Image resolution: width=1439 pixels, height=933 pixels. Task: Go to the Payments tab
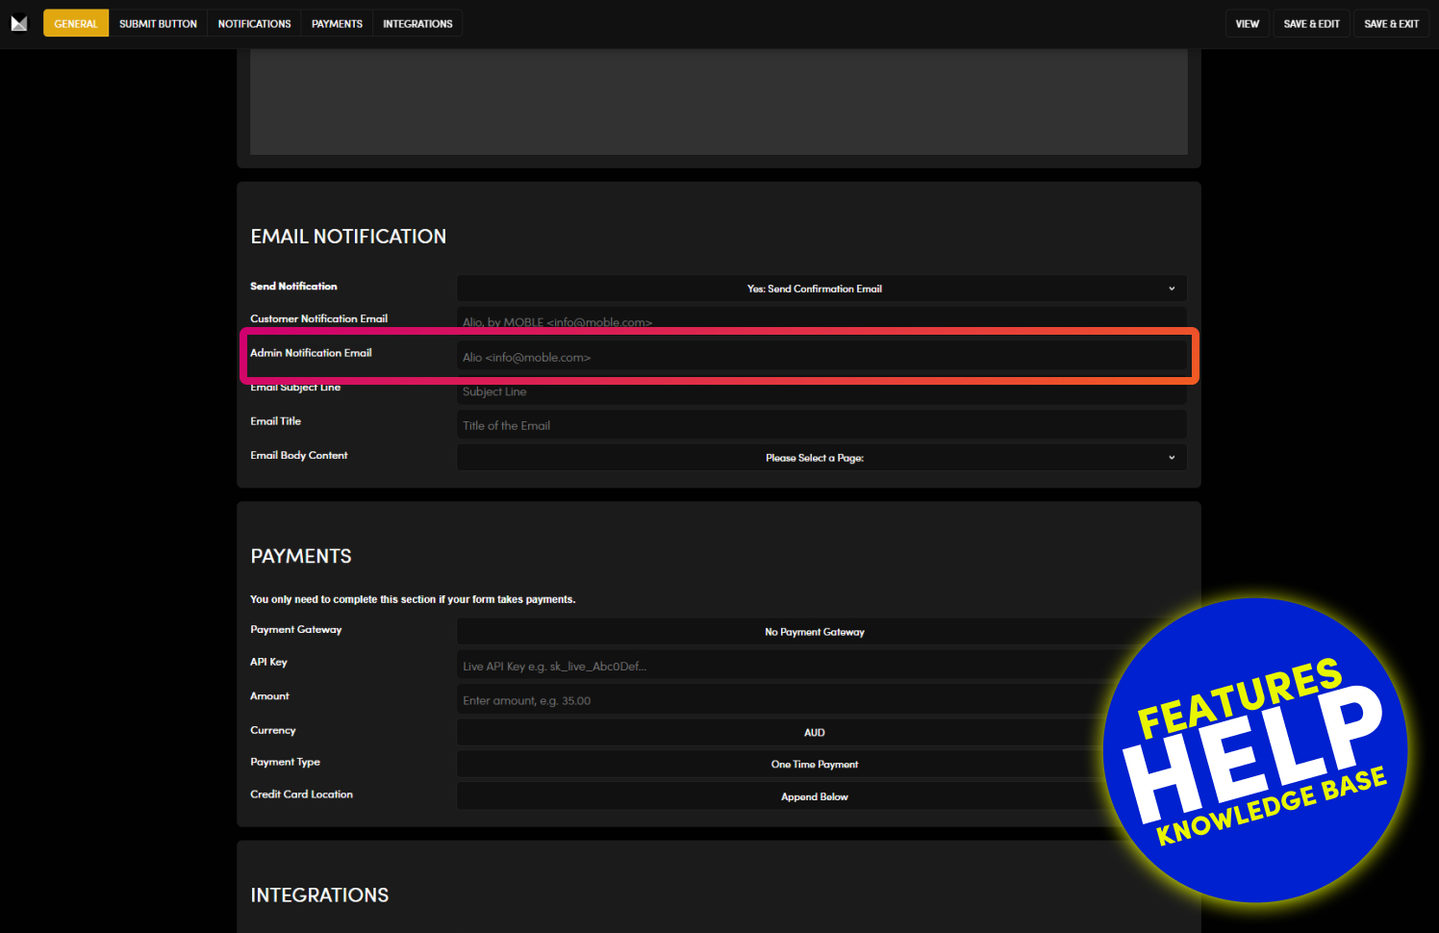[337, 23]
